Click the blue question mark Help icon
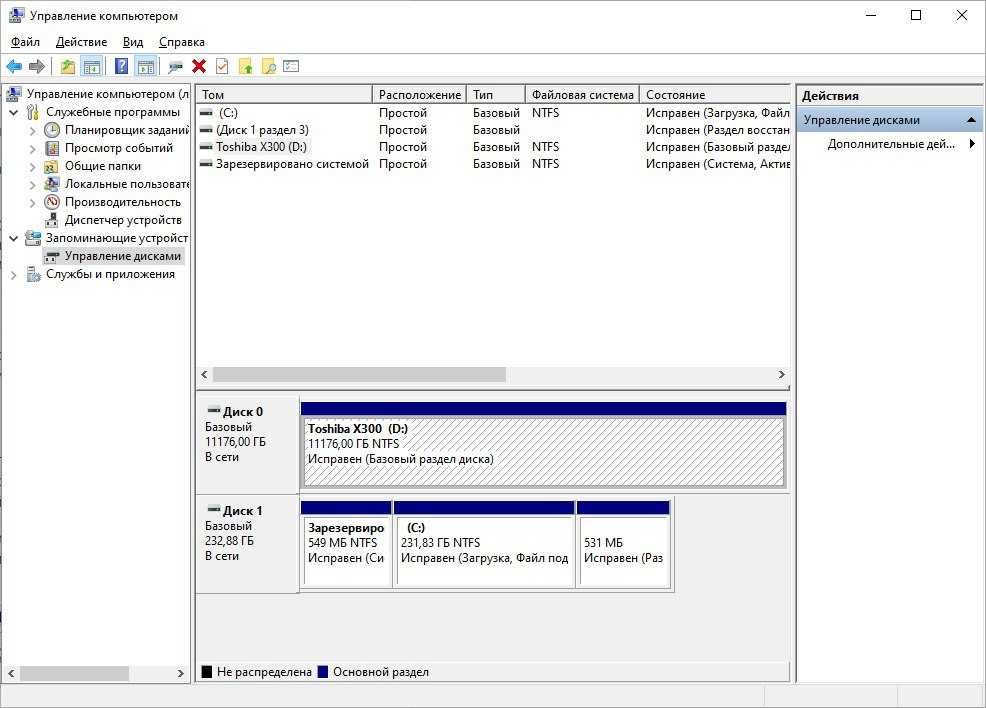Screen dimensions: 986x708 coord(121,67)
